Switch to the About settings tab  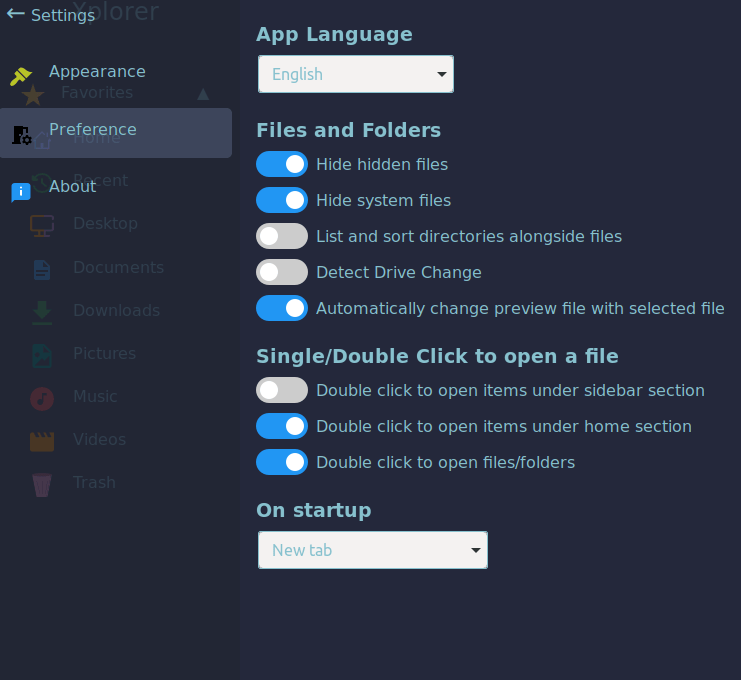coord(73,187)
